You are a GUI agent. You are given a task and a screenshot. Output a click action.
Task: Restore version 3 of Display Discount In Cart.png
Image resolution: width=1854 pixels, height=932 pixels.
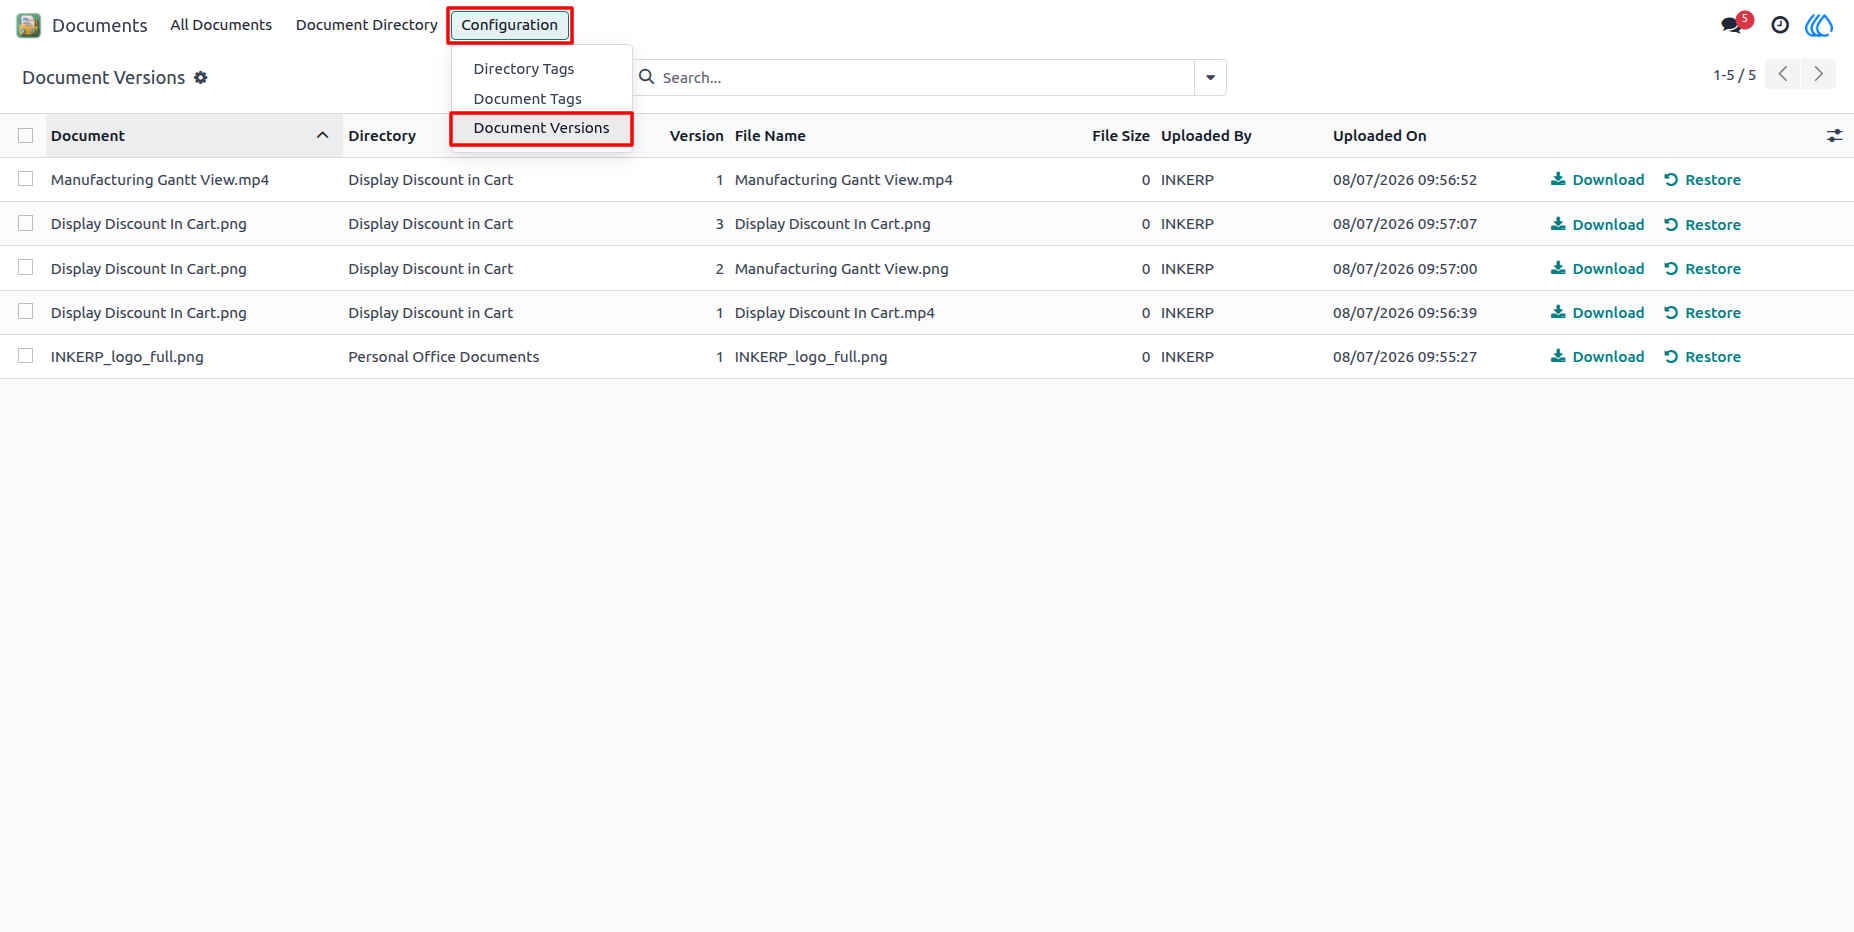1702,224
